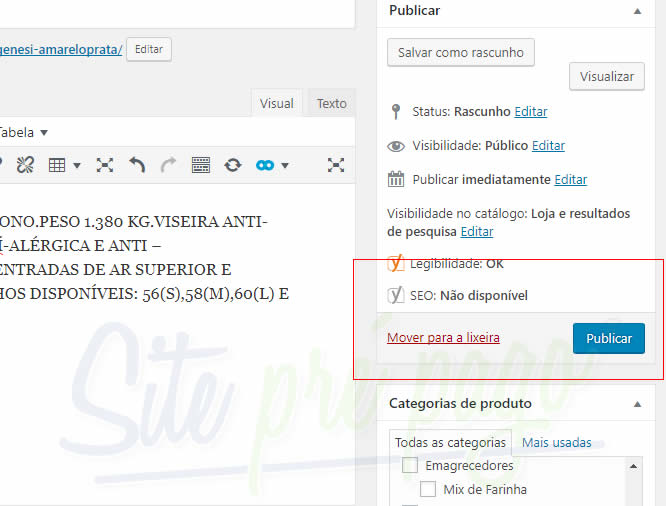The width and height of the screenshot is (666, 506).
Task: Click the circular refresh arrows icon
Action: [232, 165]
